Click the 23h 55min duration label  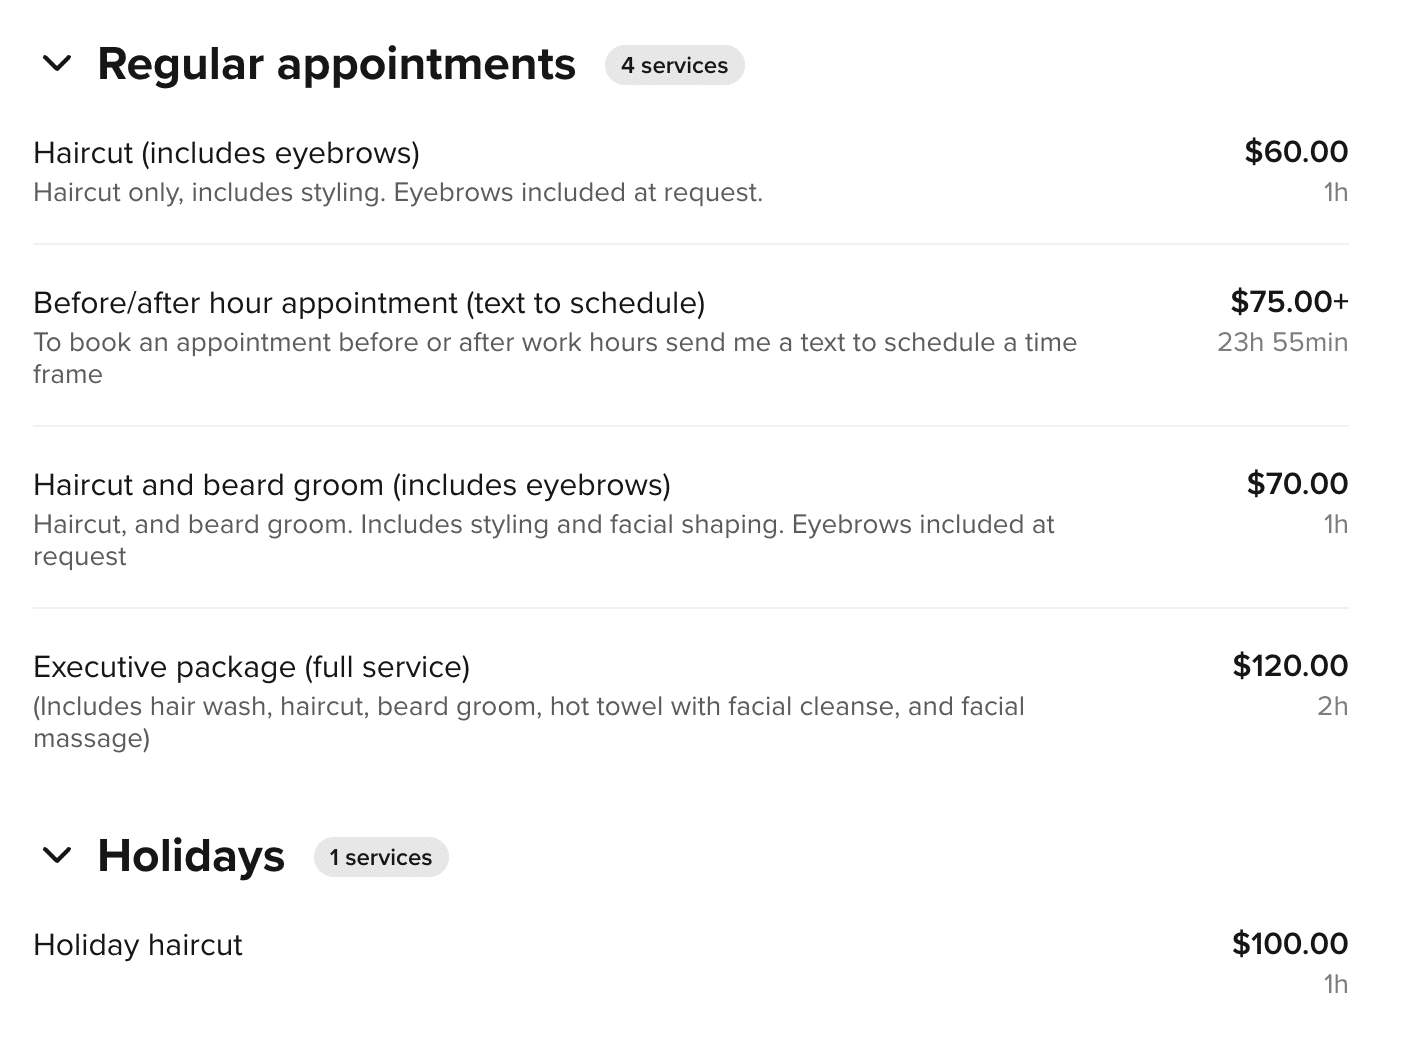[x=1283, y=343]
